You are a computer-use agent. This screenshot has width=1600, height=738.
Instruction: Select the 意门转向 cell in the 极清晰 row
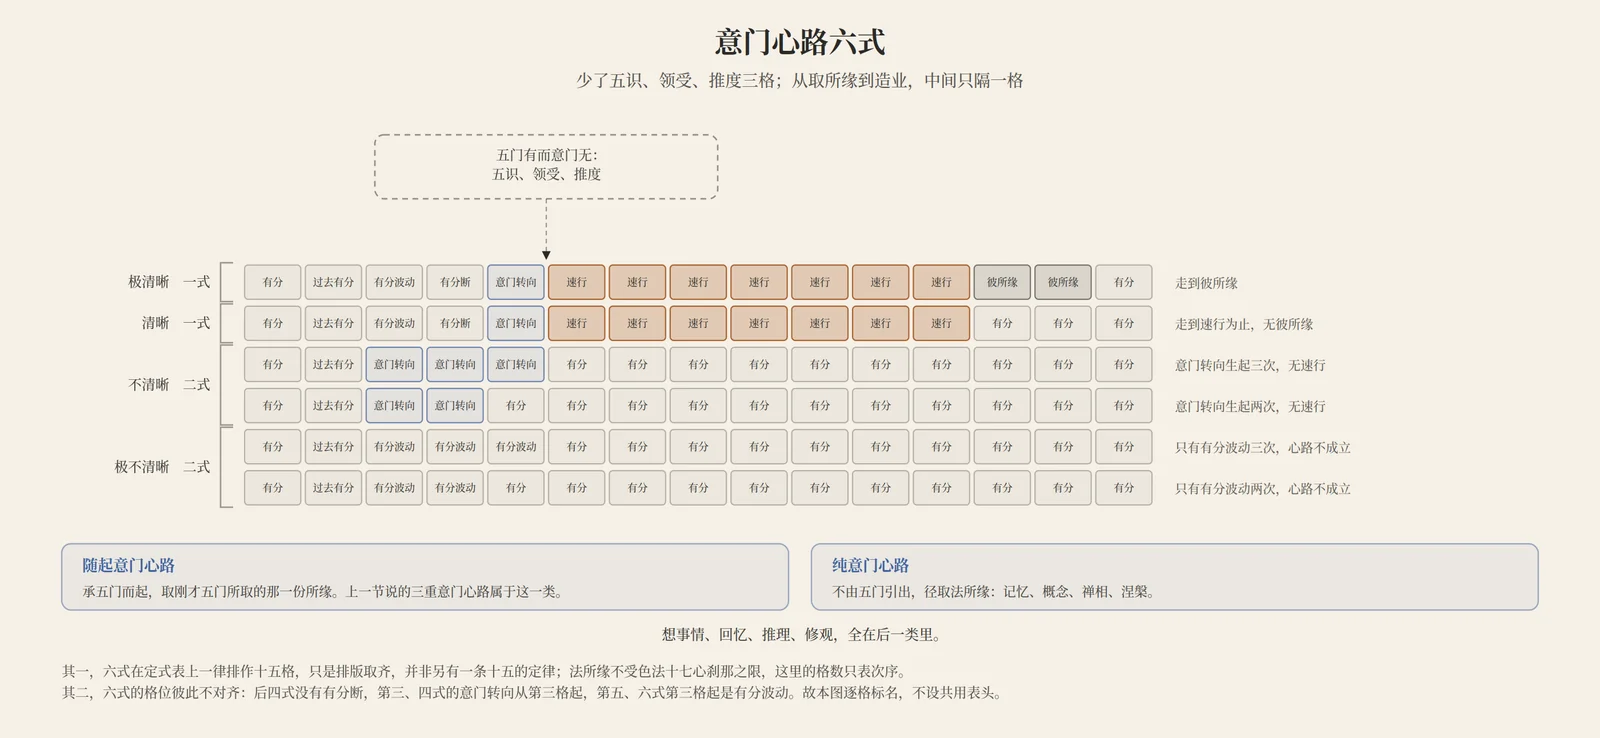point(516,282)
